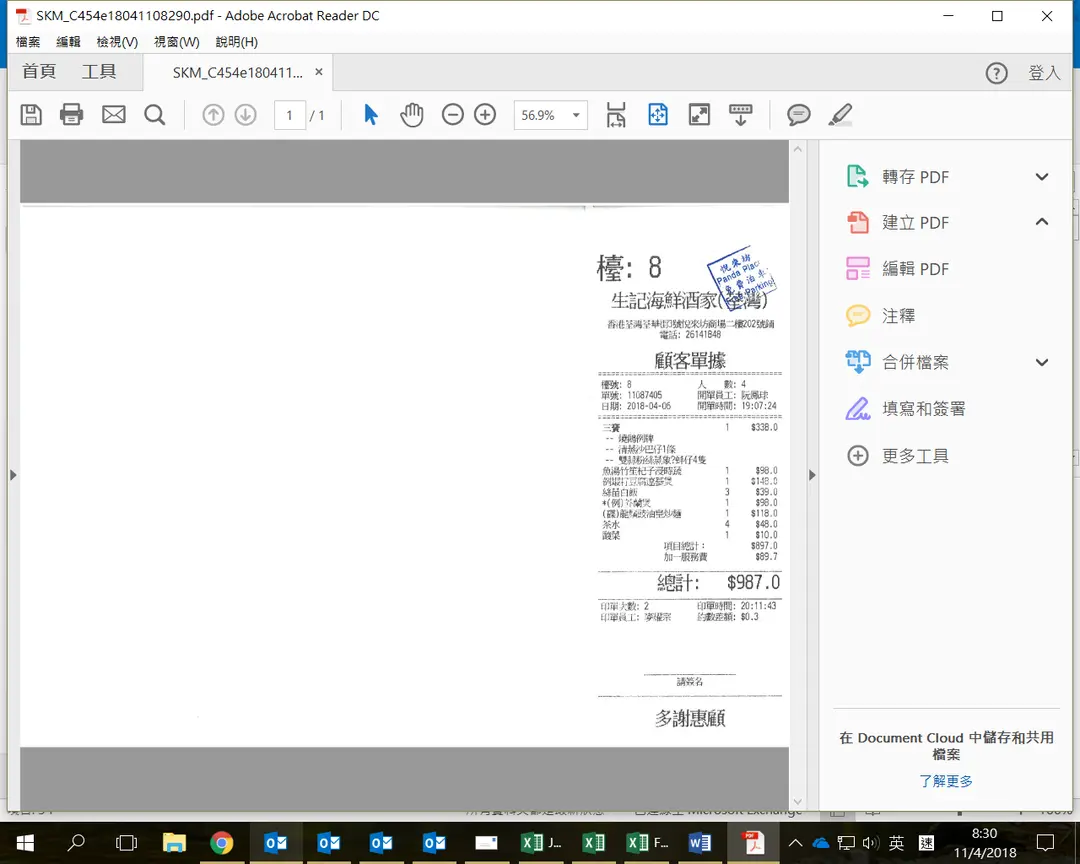Activate the Hand pan tool
The width and height of the screenshot is (1080, 864).
(x=411, y=115)
